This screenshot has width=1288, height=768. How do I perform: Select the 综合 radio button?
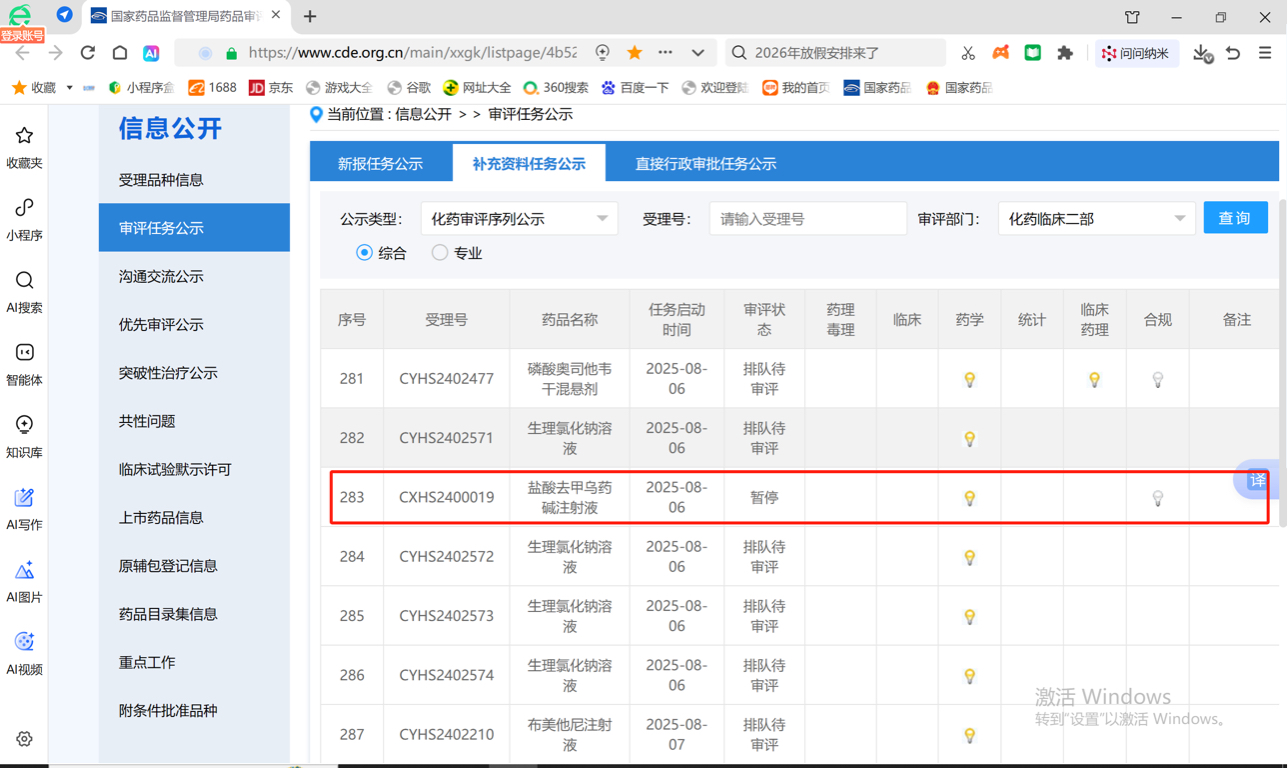(364, 253)
